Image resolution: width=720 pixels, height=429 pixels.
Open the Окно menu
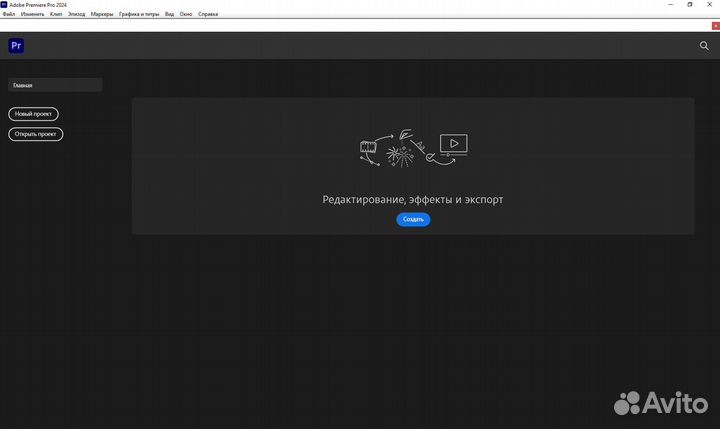186,14
